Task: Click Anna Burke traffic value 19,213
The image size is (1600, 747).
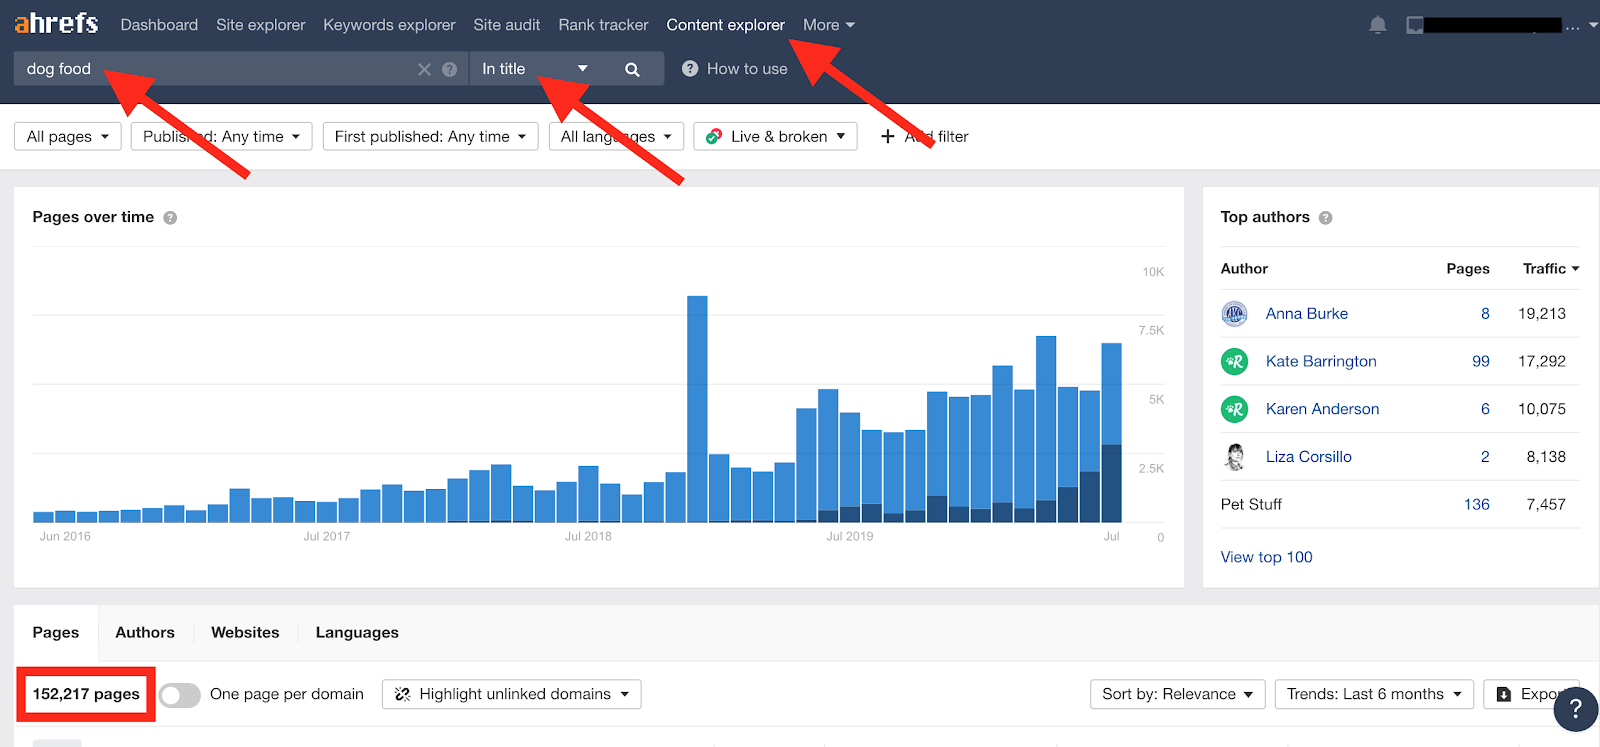Action: pyautogui.click(x=1542, y=314)
